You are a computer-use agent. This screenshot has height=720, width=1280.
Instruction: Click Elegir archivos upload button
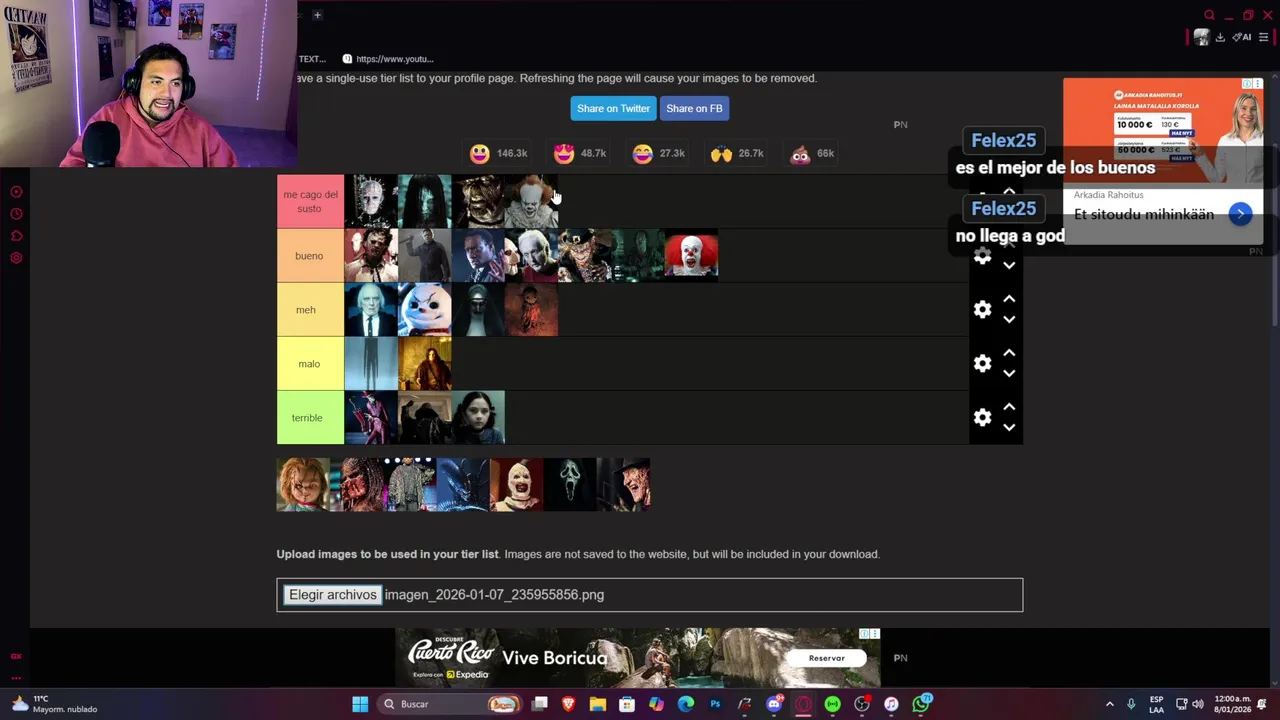pyautogui.click(x=333, y=595)
